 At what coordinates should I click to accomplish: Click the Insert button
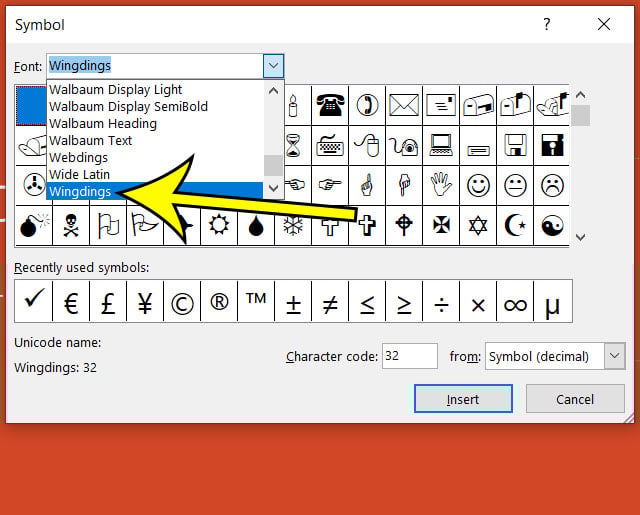coord(463,399)
